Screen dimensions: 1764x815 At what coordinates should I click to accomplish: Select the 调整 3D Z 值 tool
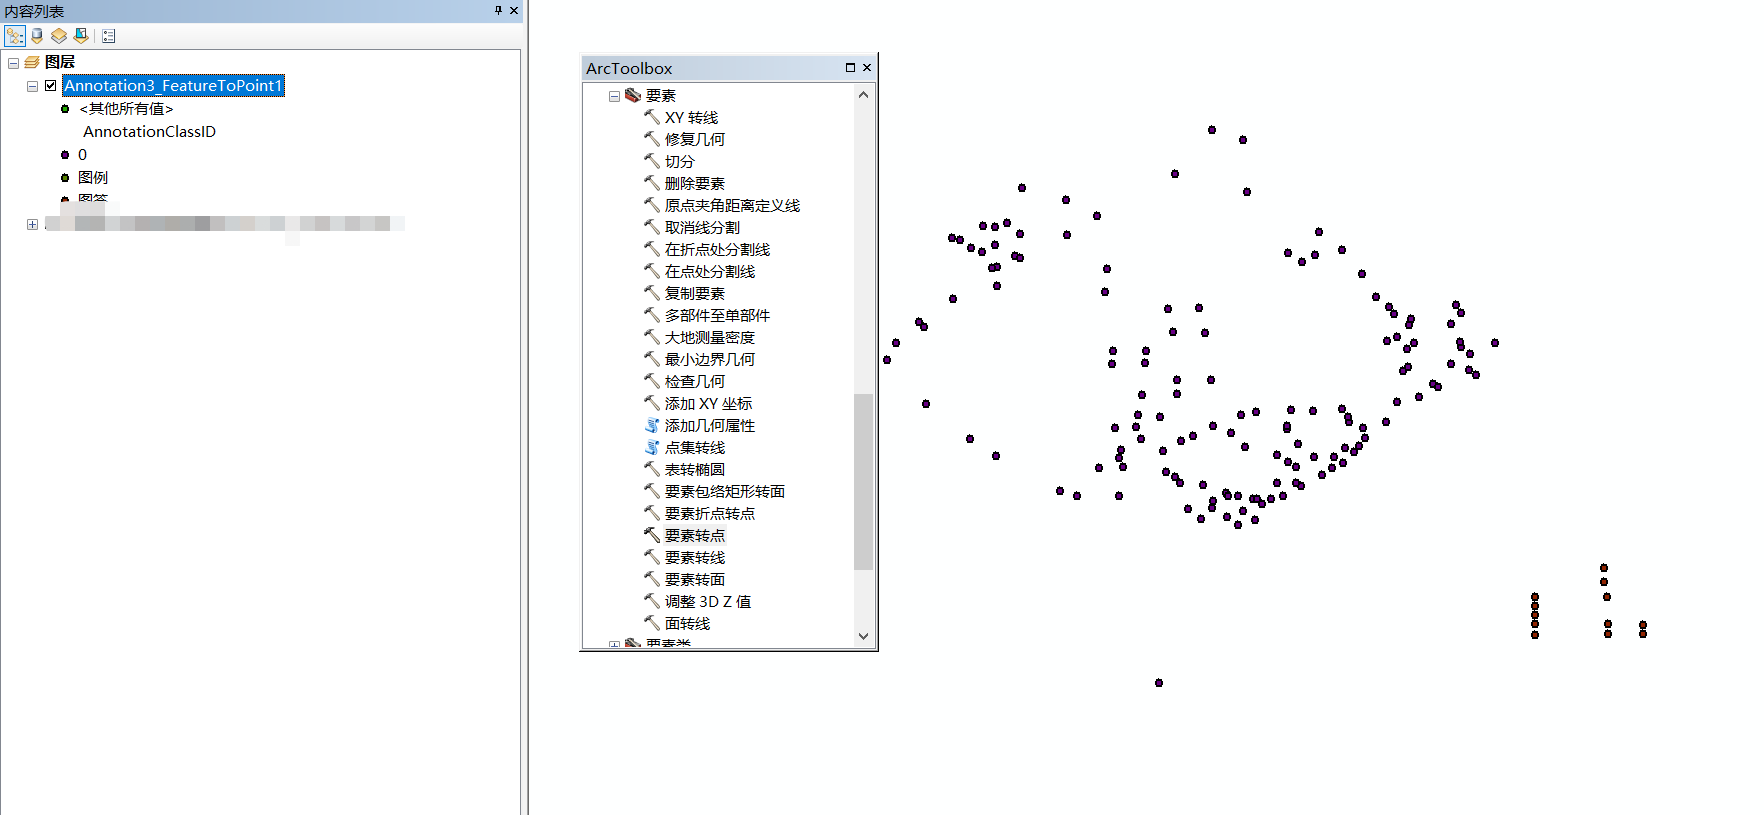point(707,602)
